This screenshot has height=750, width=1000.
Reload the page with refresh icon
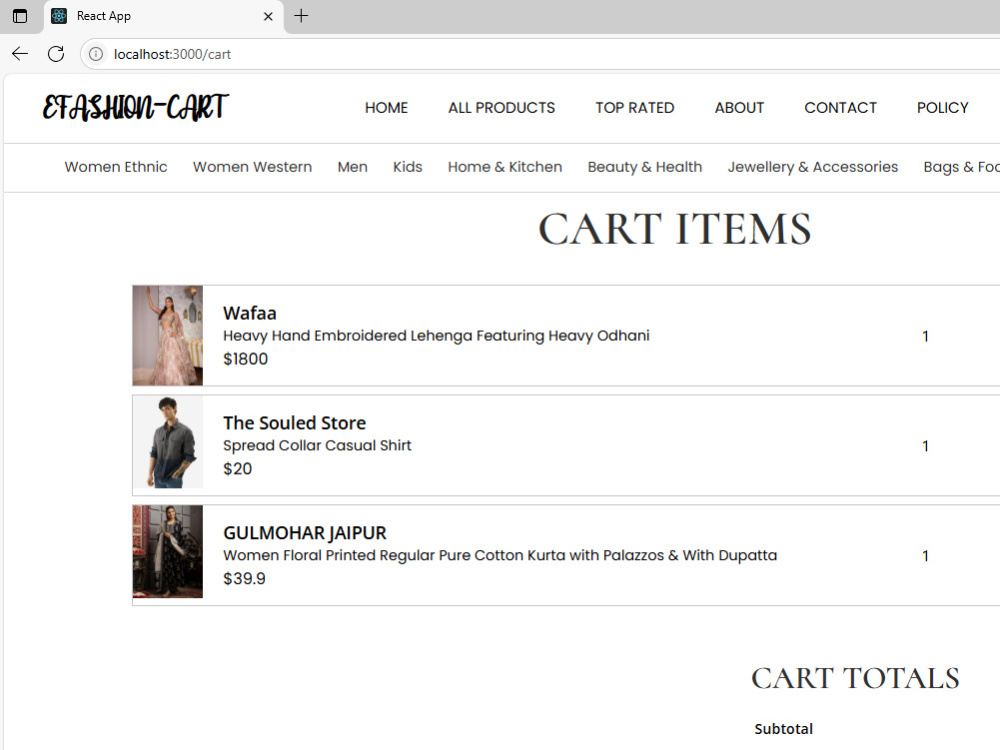click(56, 54)
